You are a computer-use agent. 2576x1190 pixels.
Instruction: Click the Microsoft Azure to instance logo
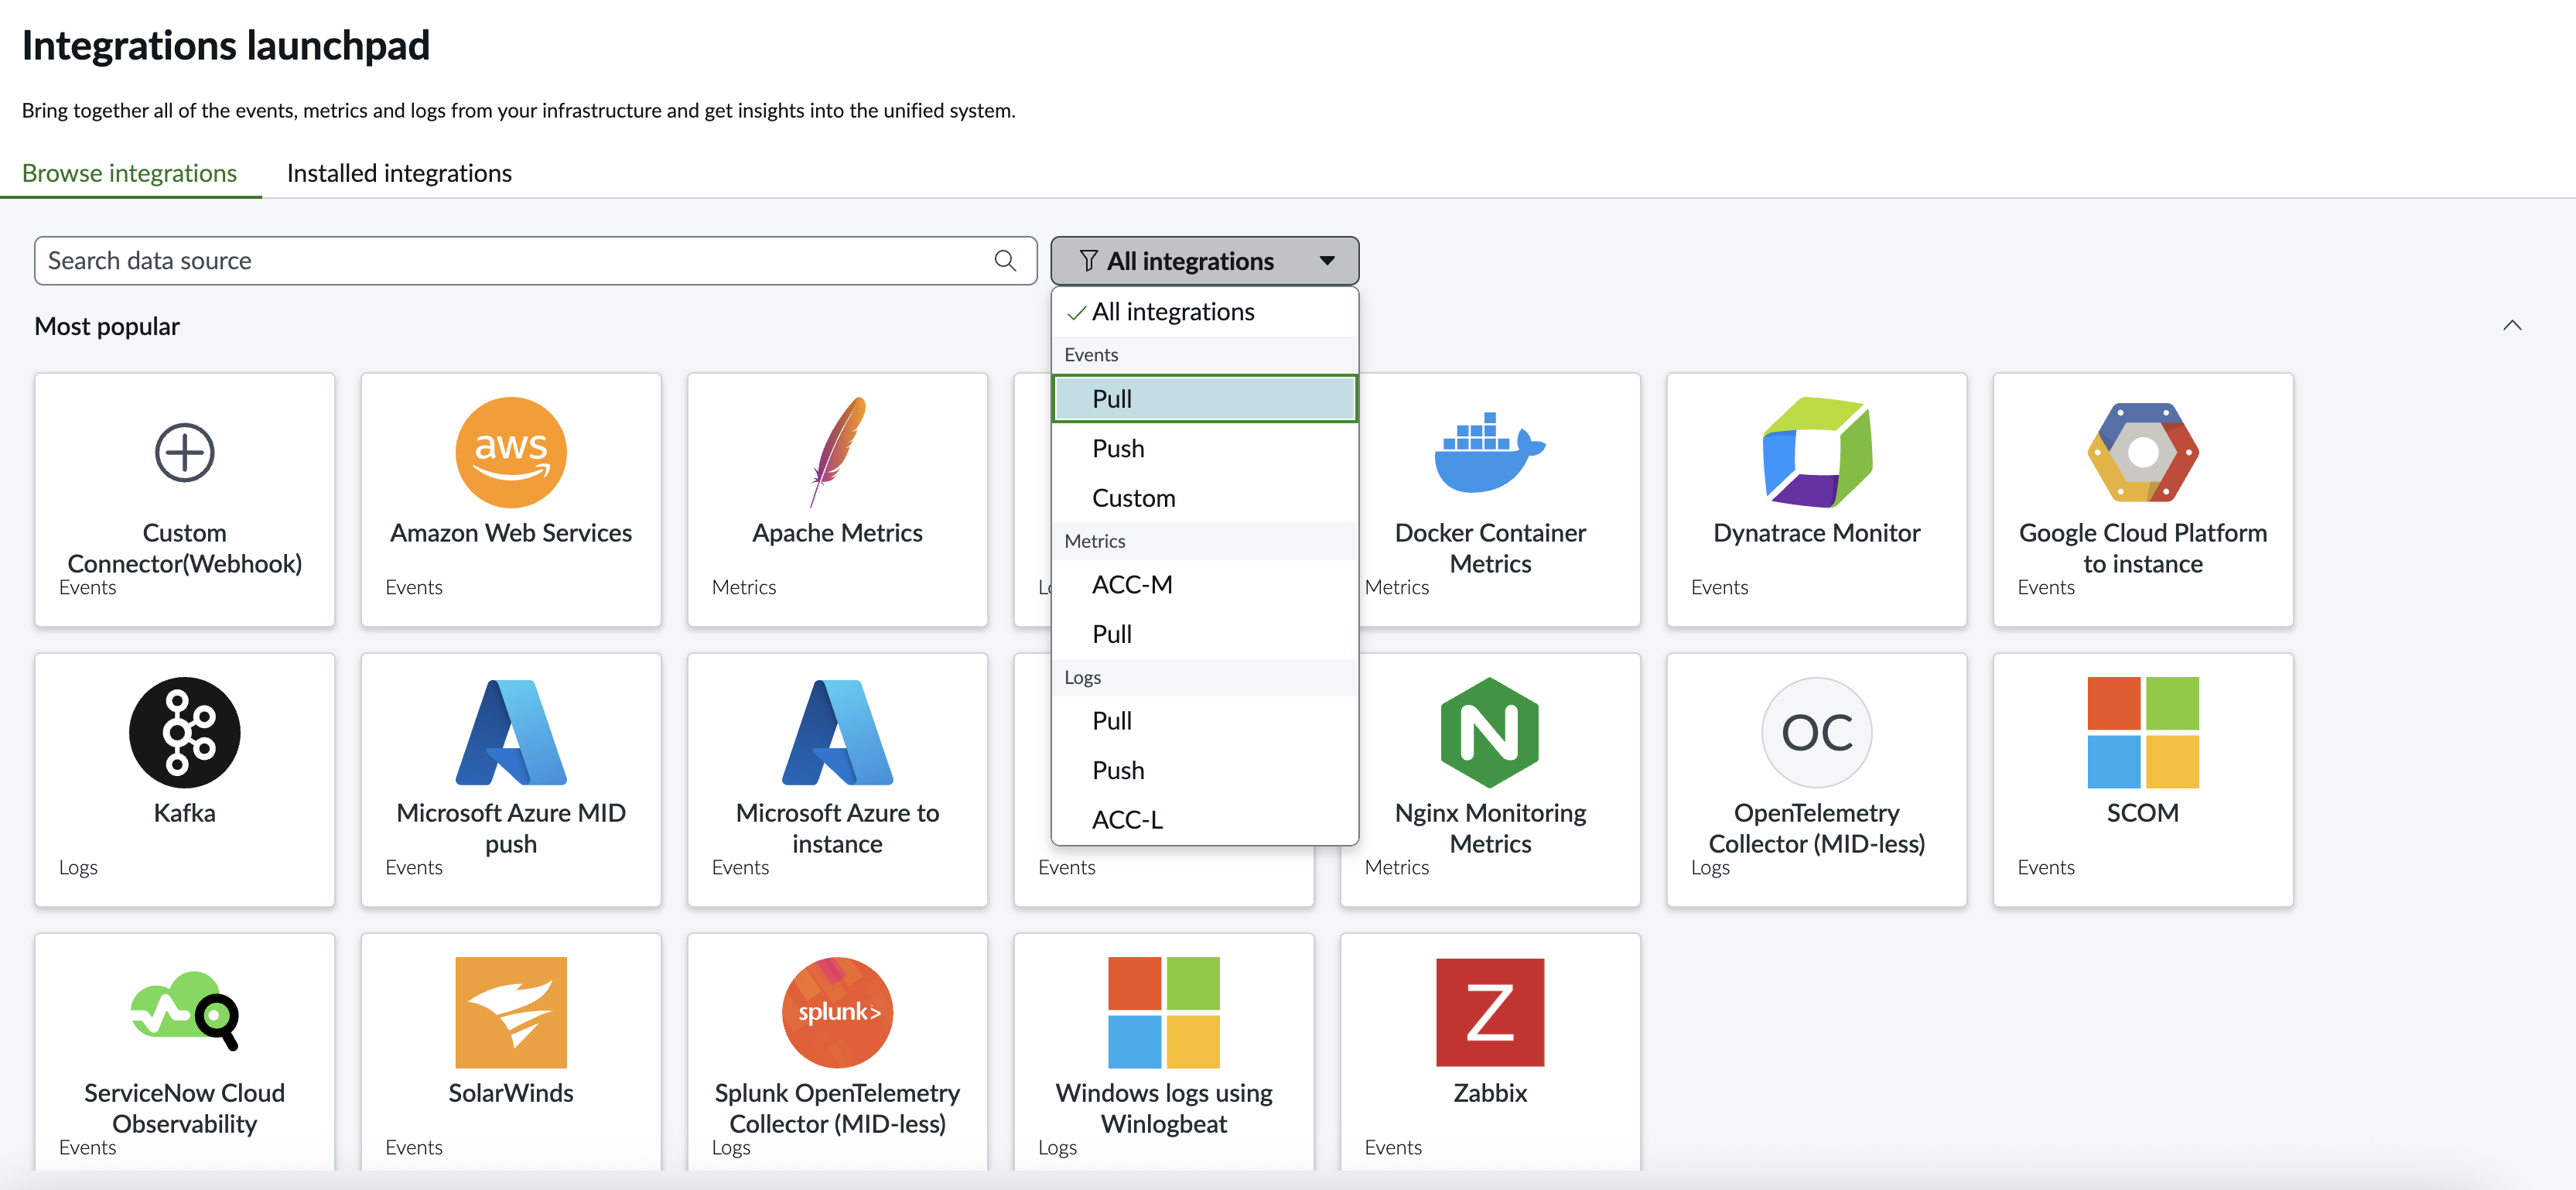point(838,732)
